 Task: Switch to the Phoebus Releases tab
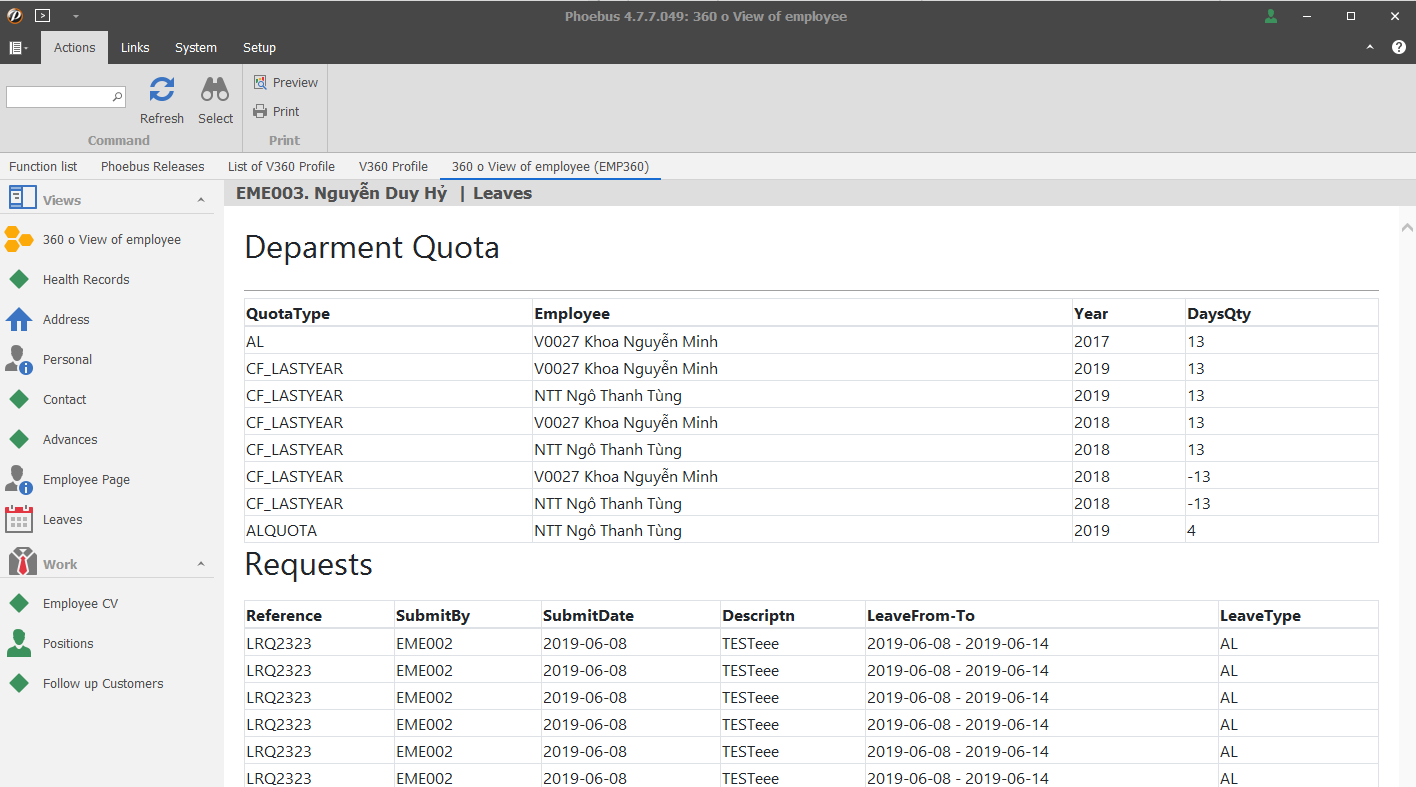(153, 167)
